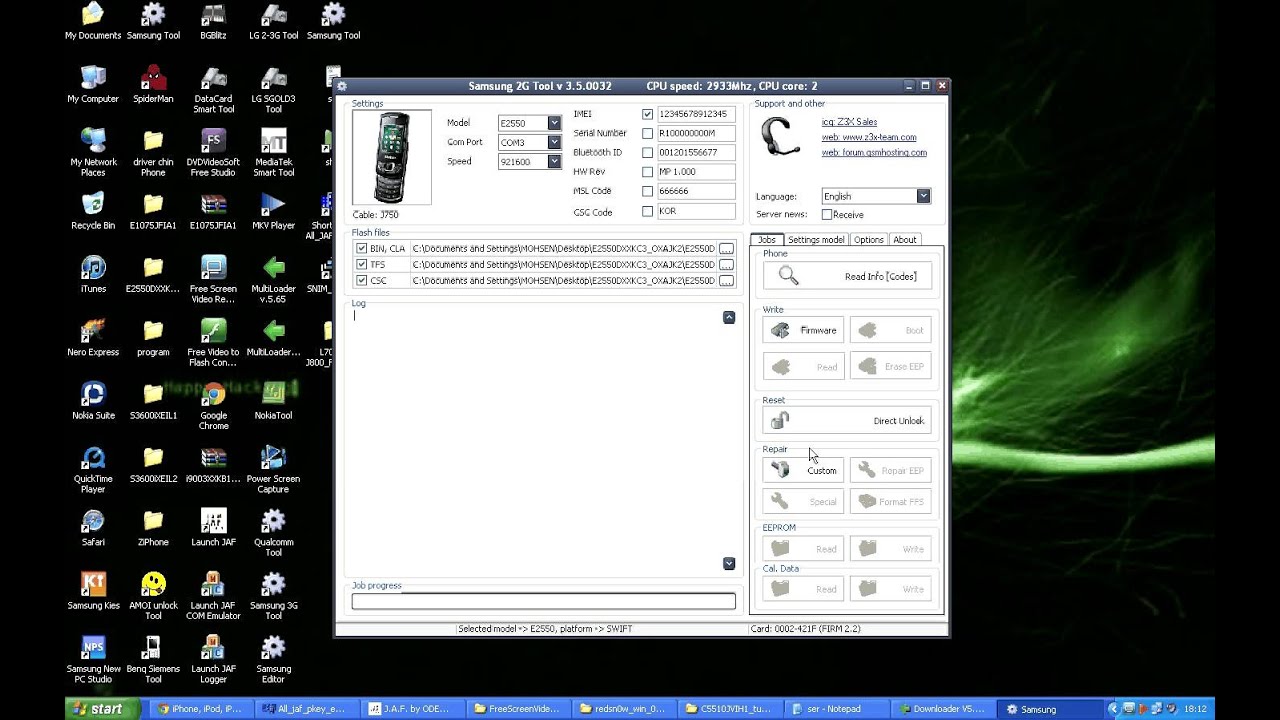Click the log scroll-up arrow button
The image size is (1280, 720).
click(729, 317)
